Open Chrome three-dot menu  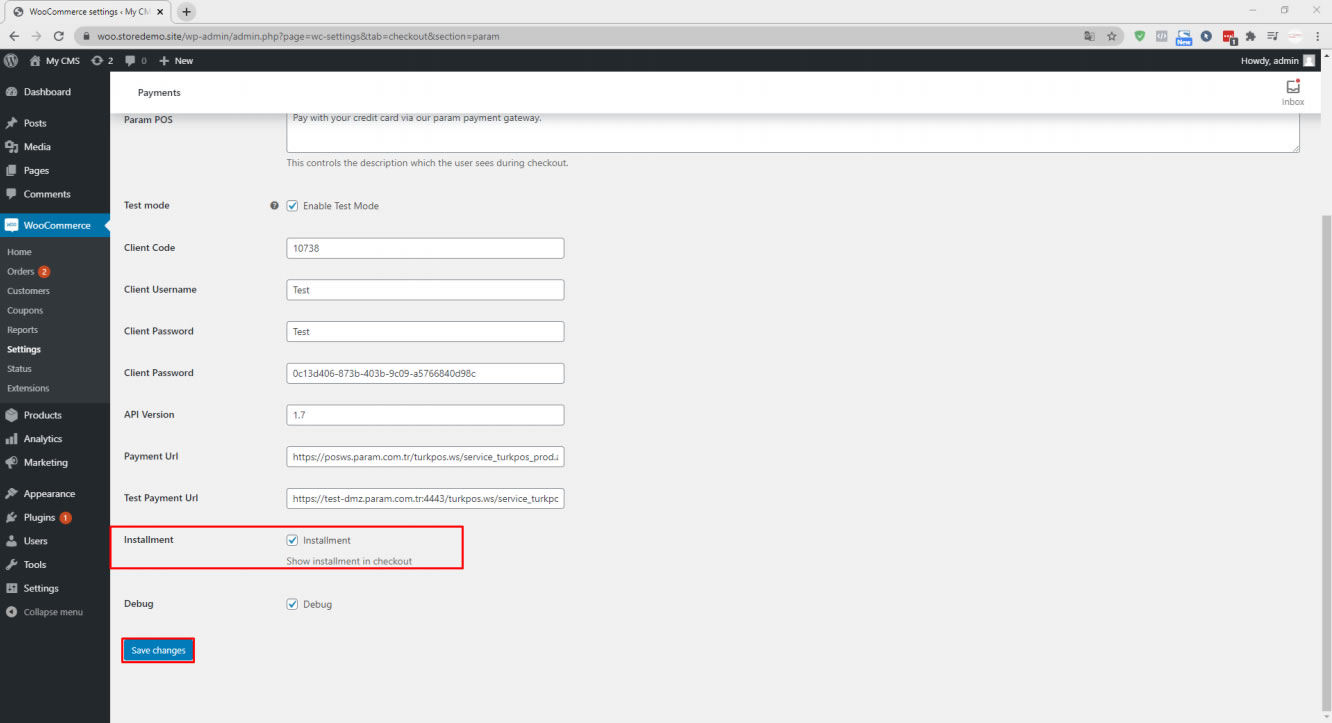pyautogui.click(x=1318, y=36)
